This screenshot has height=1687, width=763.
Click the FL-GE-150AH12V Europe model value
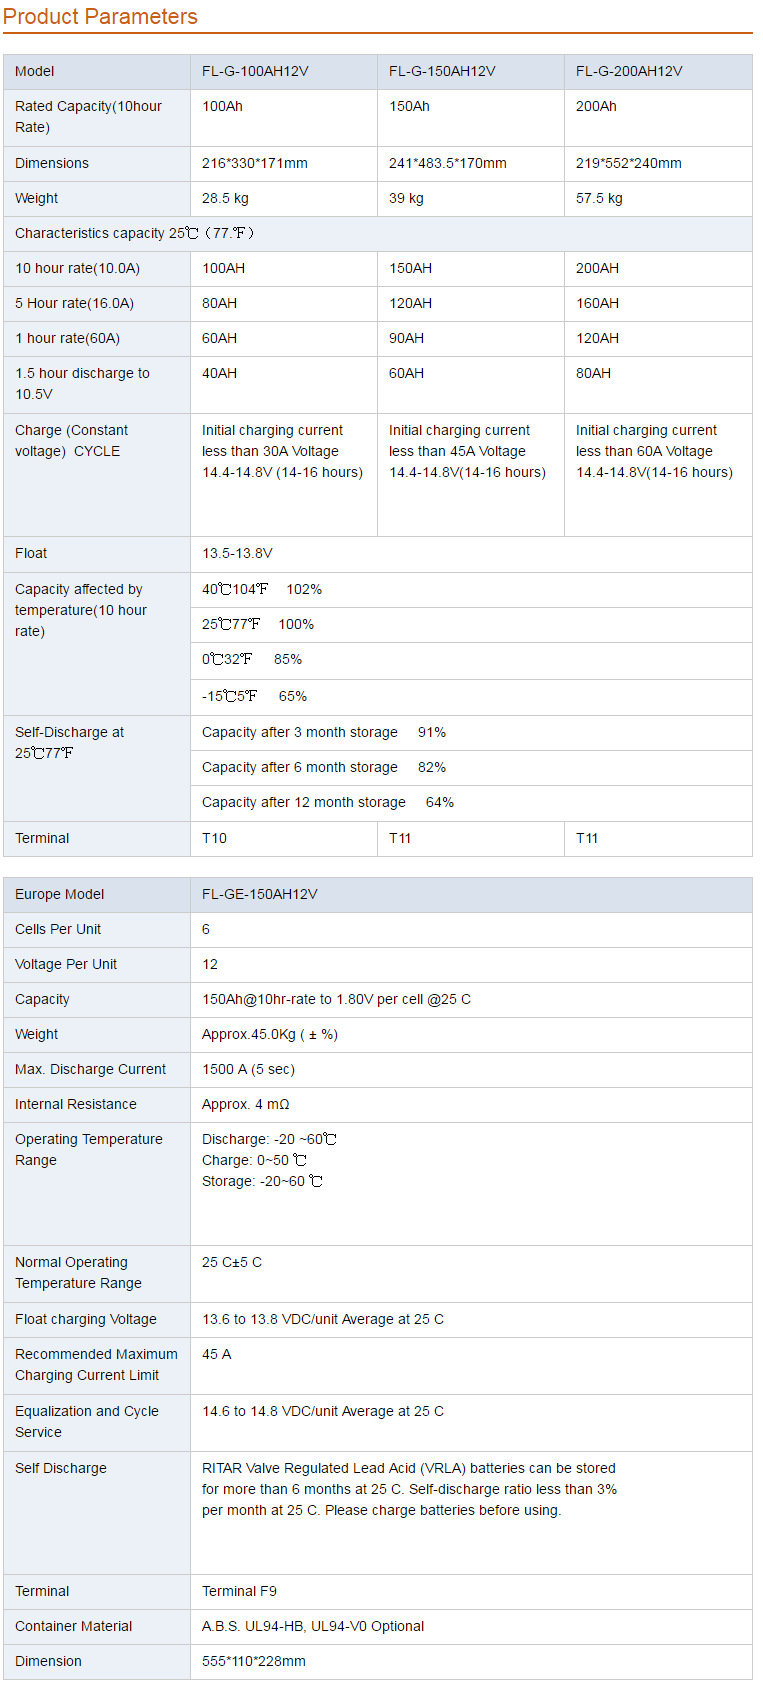pos(259,894)
